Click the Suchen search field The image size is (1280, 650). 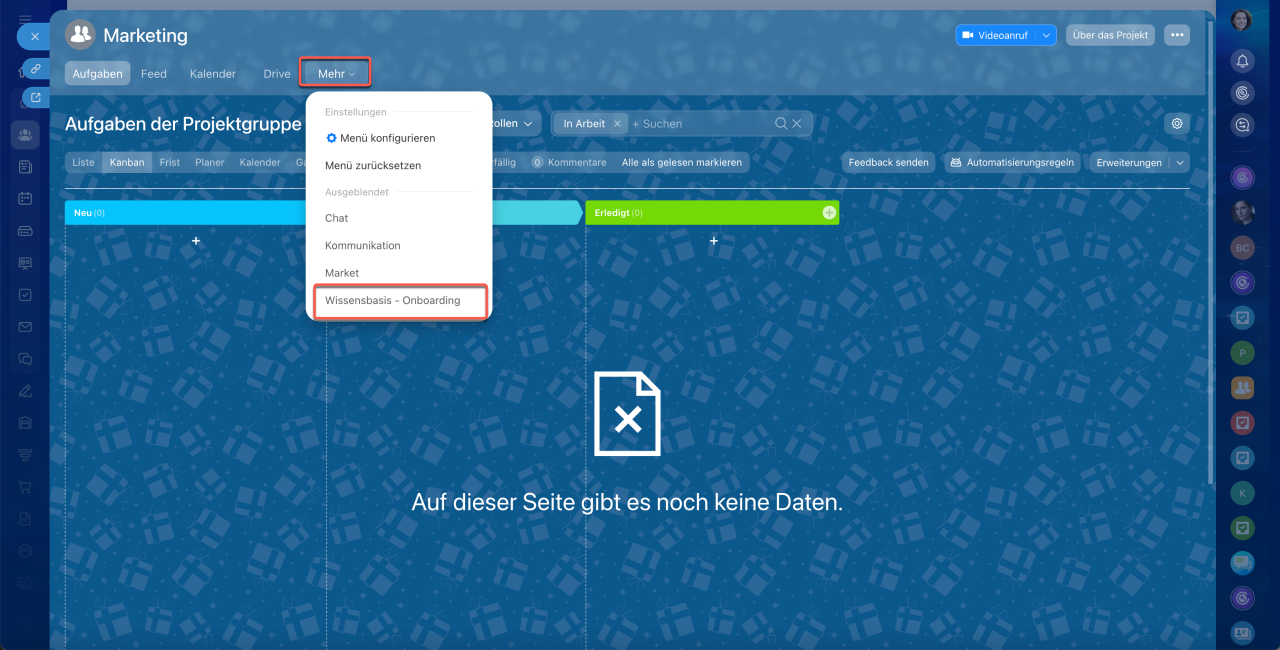(x=700, y=124)
